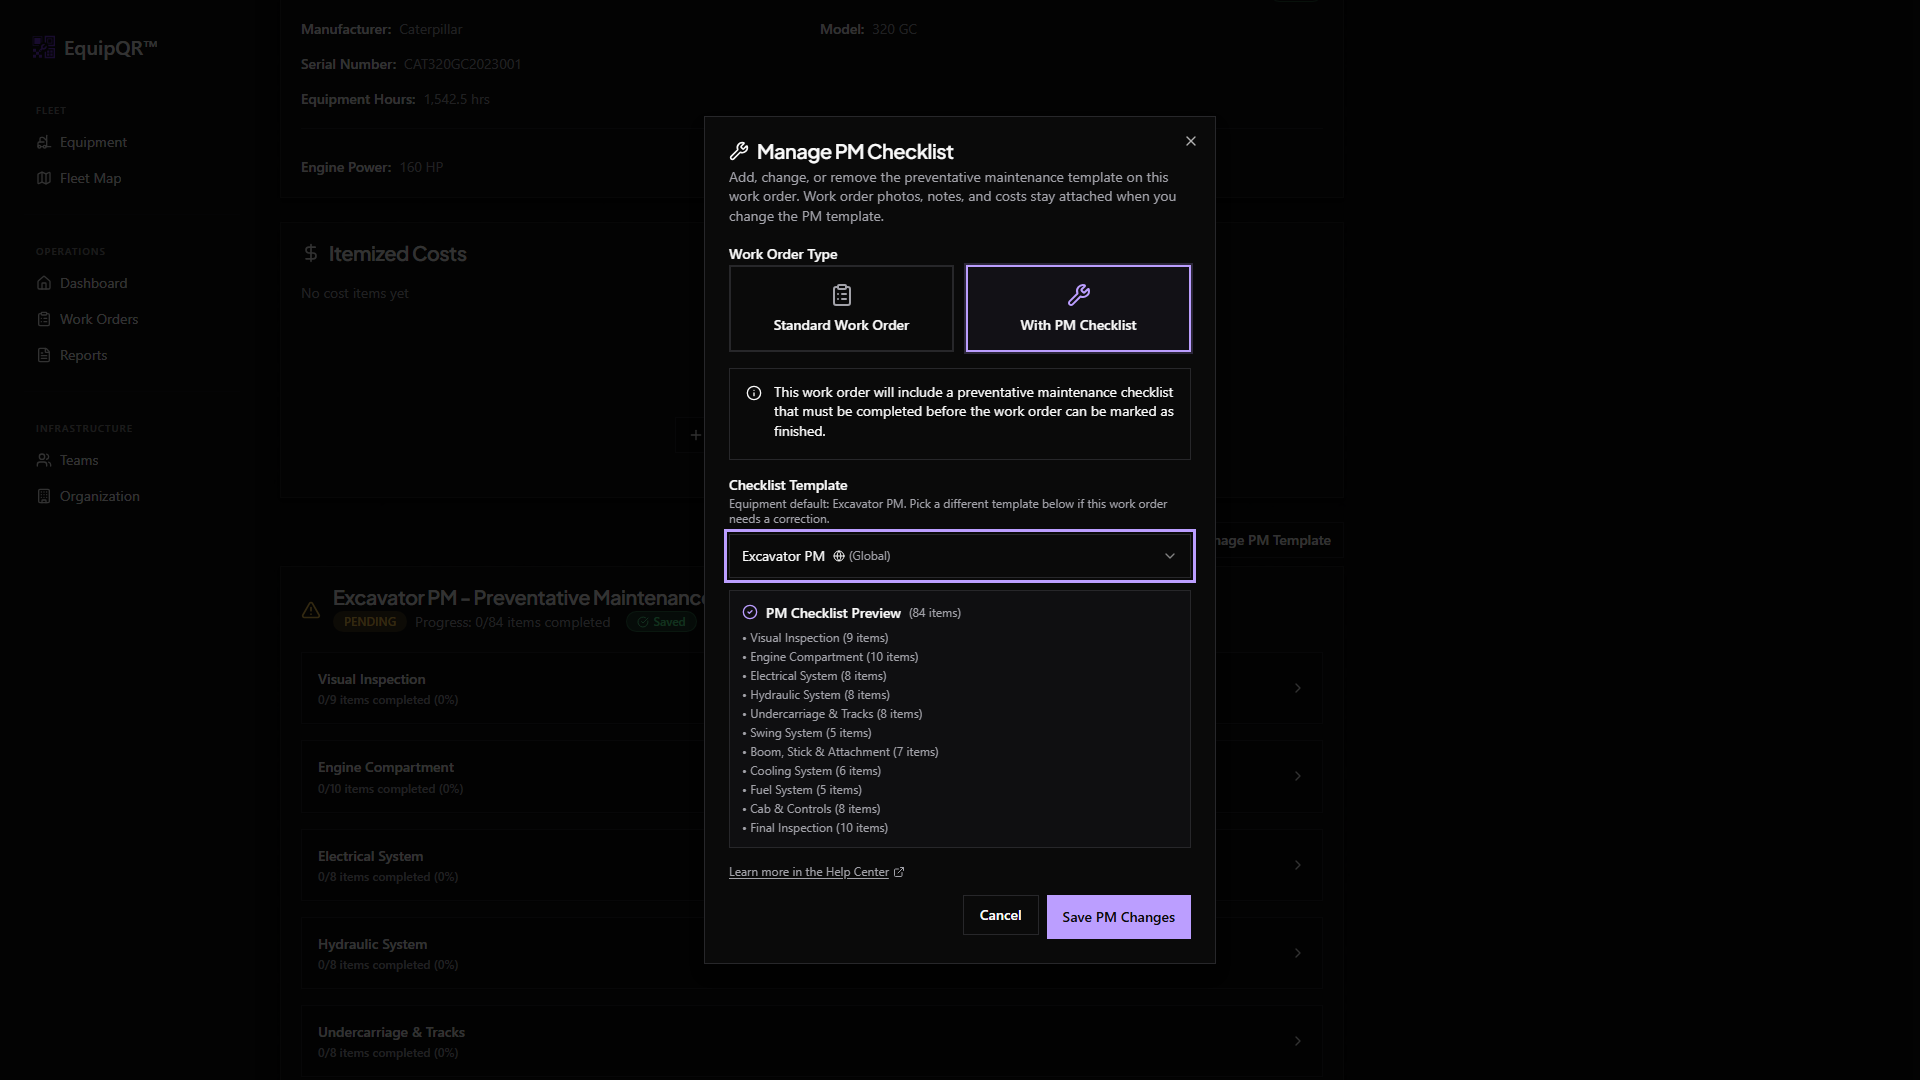The height and width of the screenshot is (1080, 1920).
Task: Click the '(84 items)' count label
Action: [x=934, y=613]
